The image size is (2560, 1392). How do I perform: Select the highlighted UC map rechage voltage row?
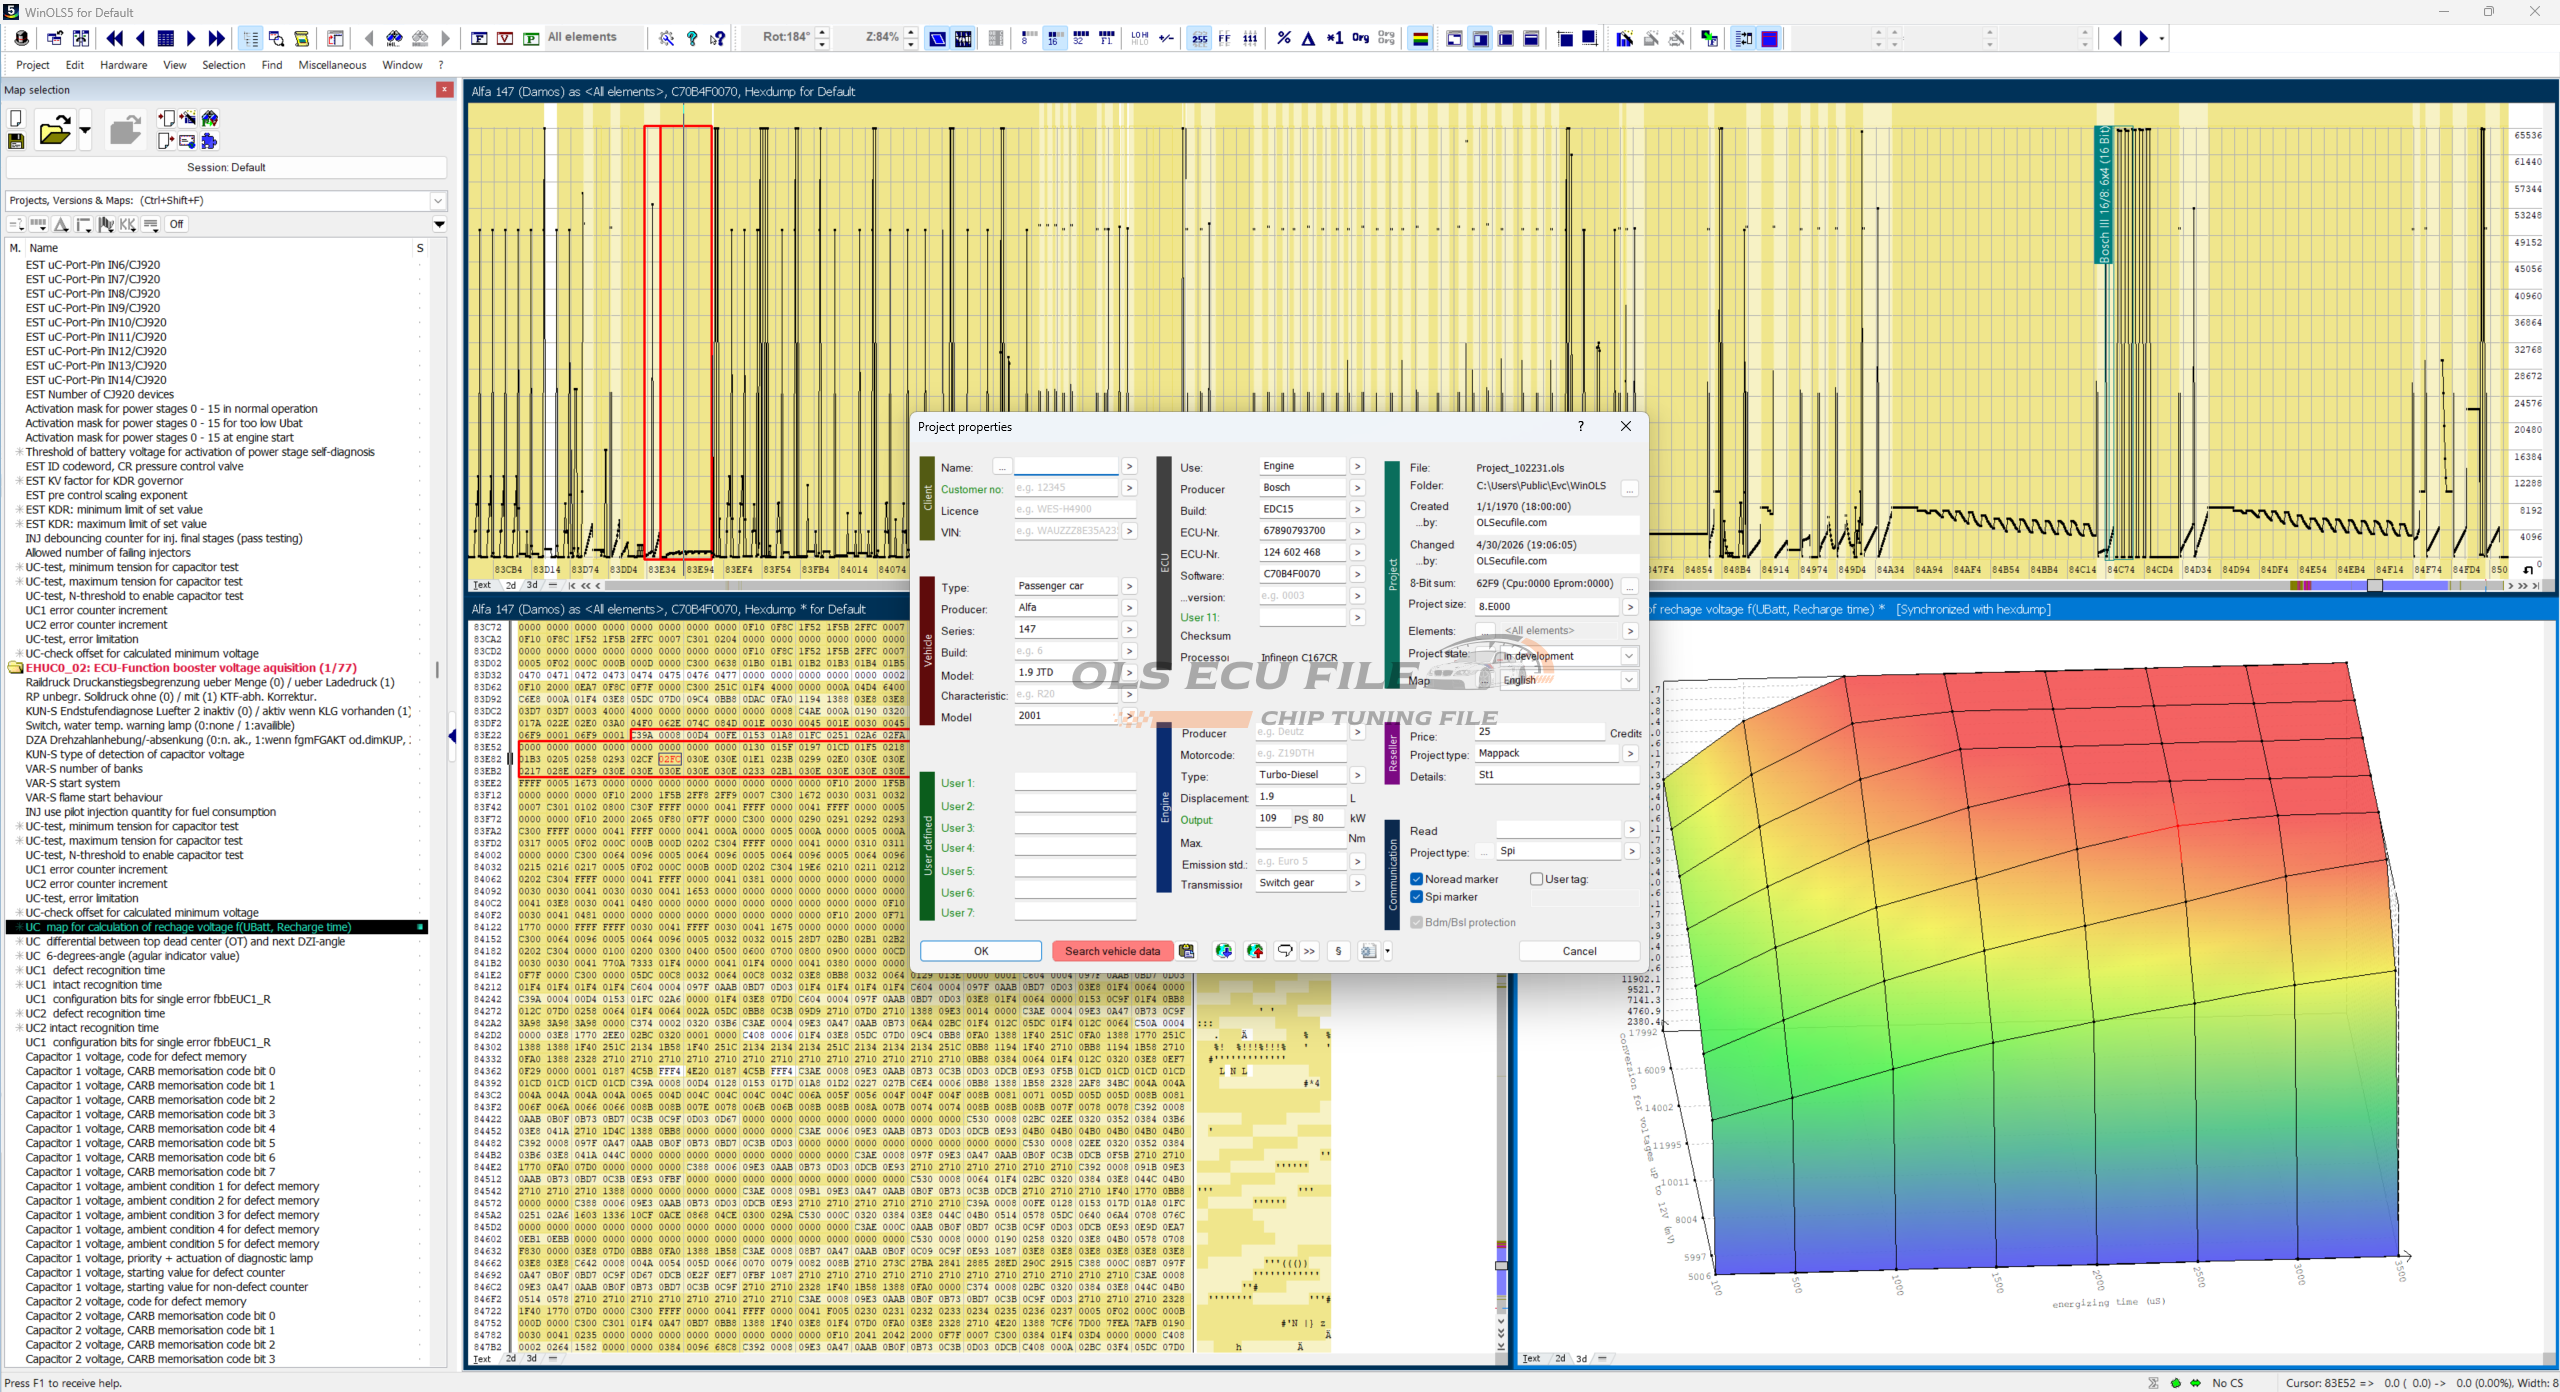point(217,927)
